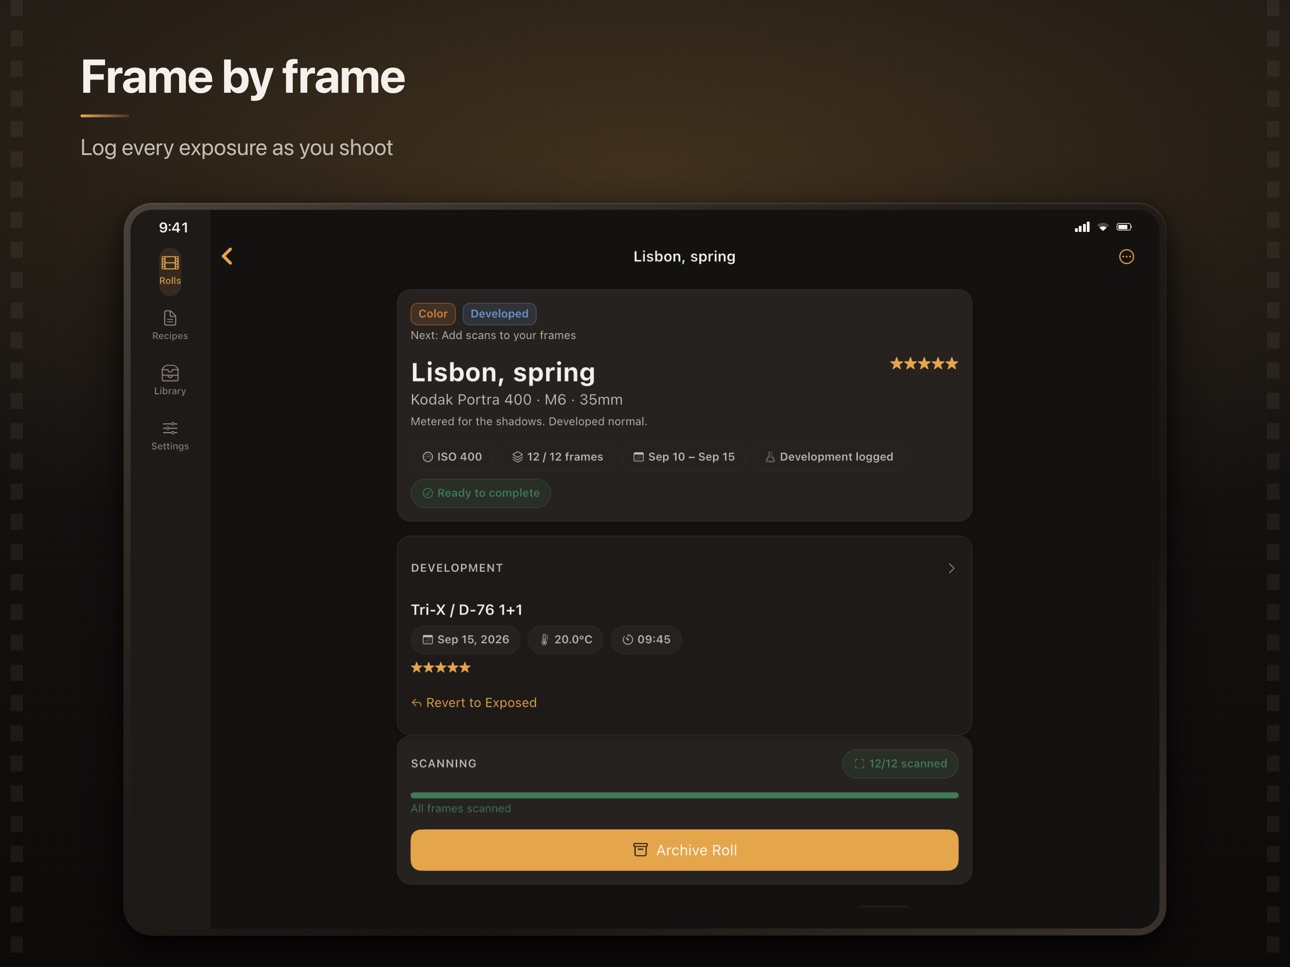Open the Library tab
The image size is (1290, 967).
pos(170,380)
